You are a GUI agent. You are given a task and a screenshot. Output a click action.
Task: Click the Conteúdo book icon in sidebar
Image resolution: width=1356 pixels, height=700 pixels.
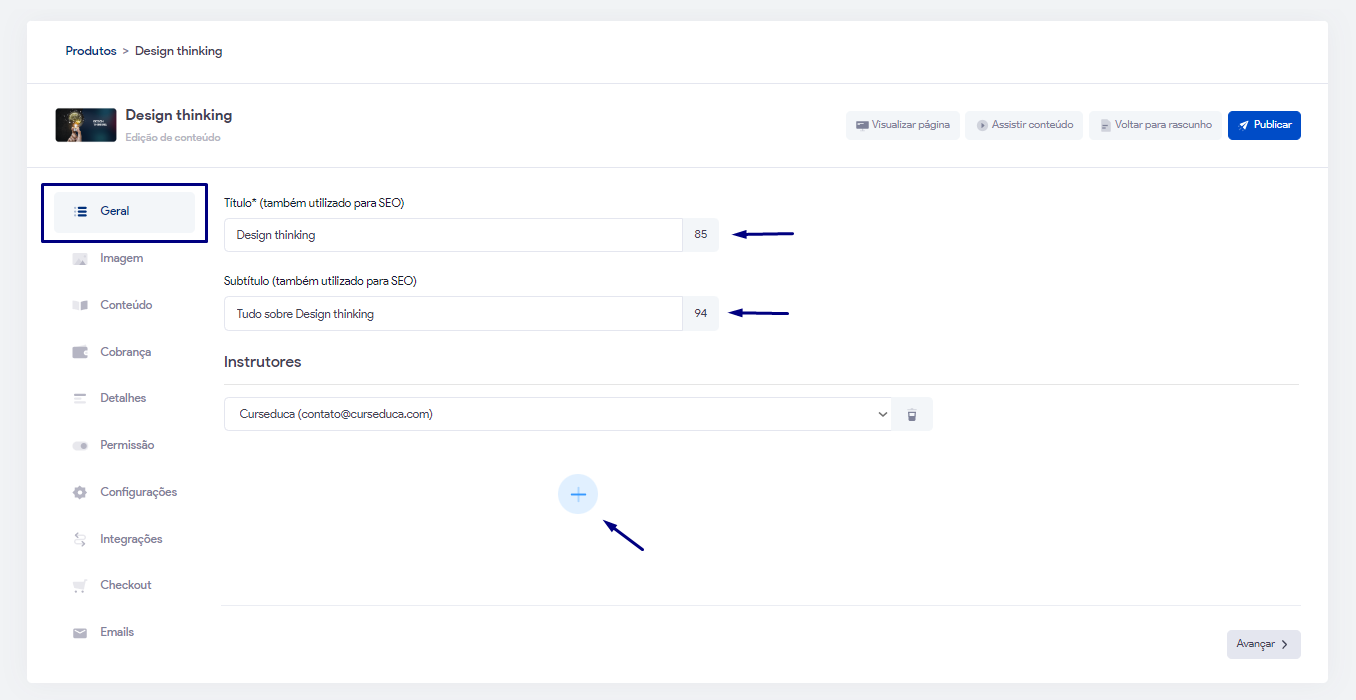tap(80, 305)
